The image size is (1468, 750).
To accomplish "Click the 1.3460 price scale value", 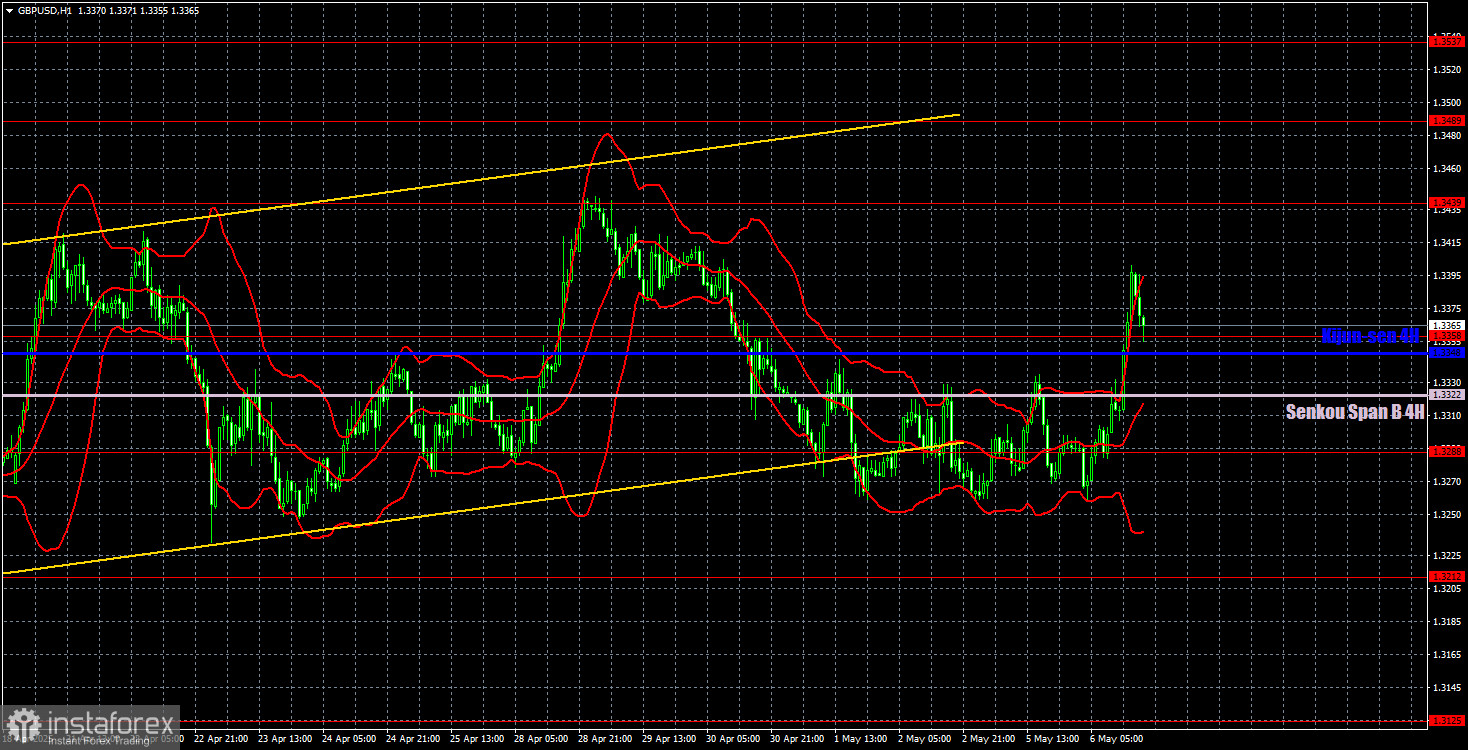I will point(1446,169).
